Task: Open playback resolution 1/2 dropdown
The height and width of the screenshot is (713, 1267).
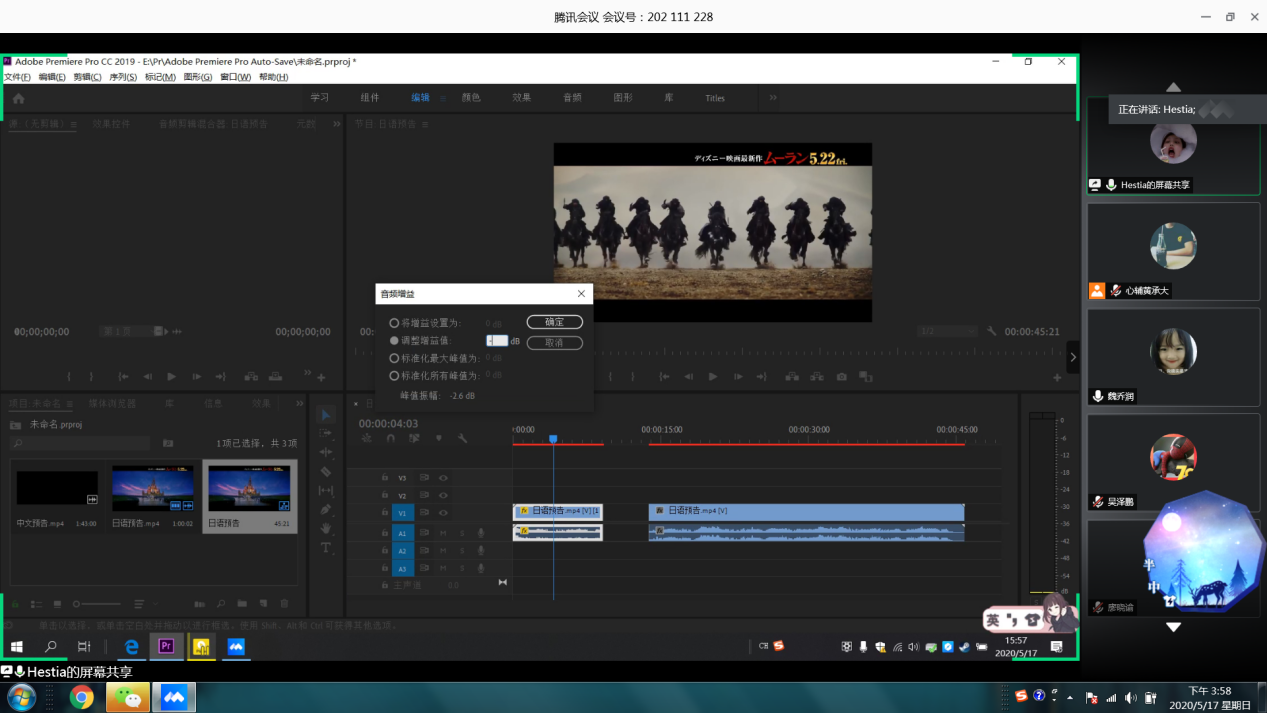Action: (946, 331)
